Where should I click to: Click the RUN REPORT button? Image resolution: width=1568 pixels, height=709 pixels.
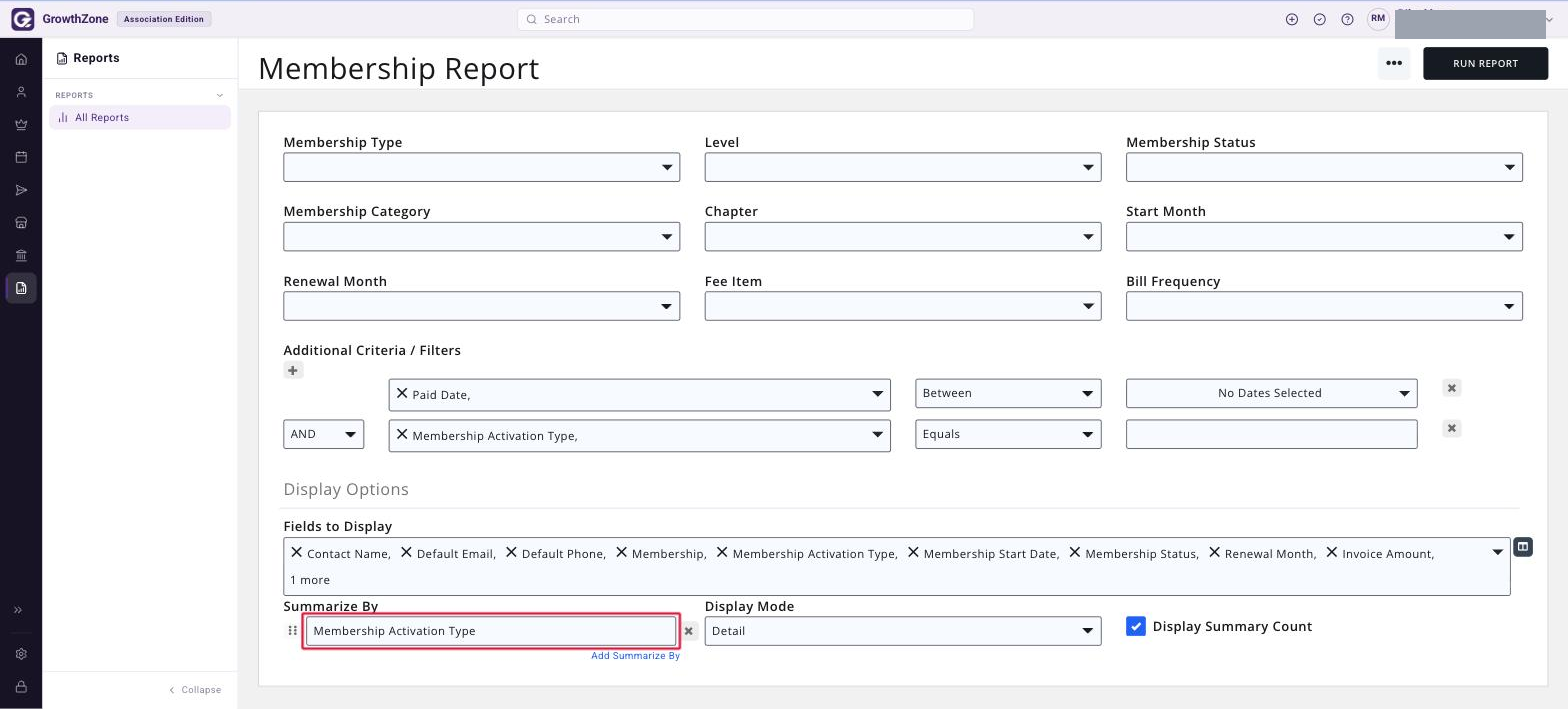pyautogui.click(x=1485, y=63)
